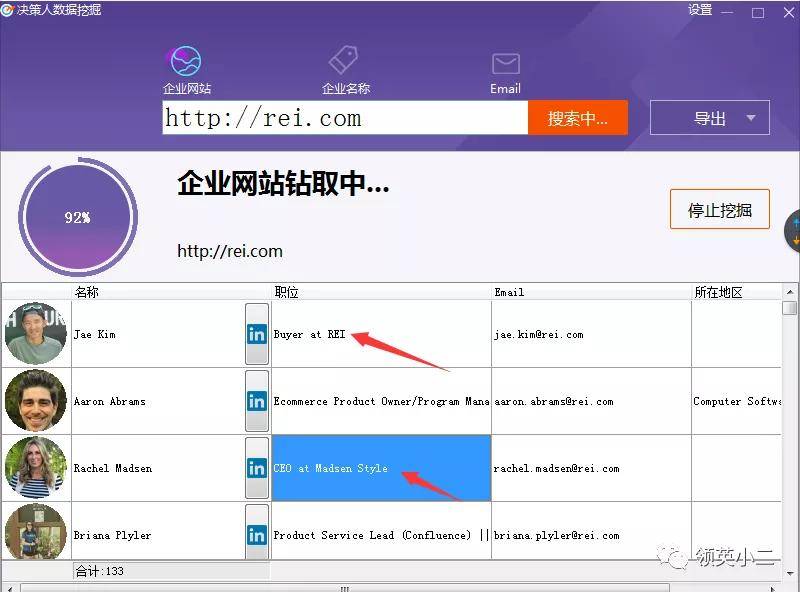The height and width of the screenshot is (592, 800).
Task: Click the vertical scrollbar thumb
Action: click(x=790, y=308)
